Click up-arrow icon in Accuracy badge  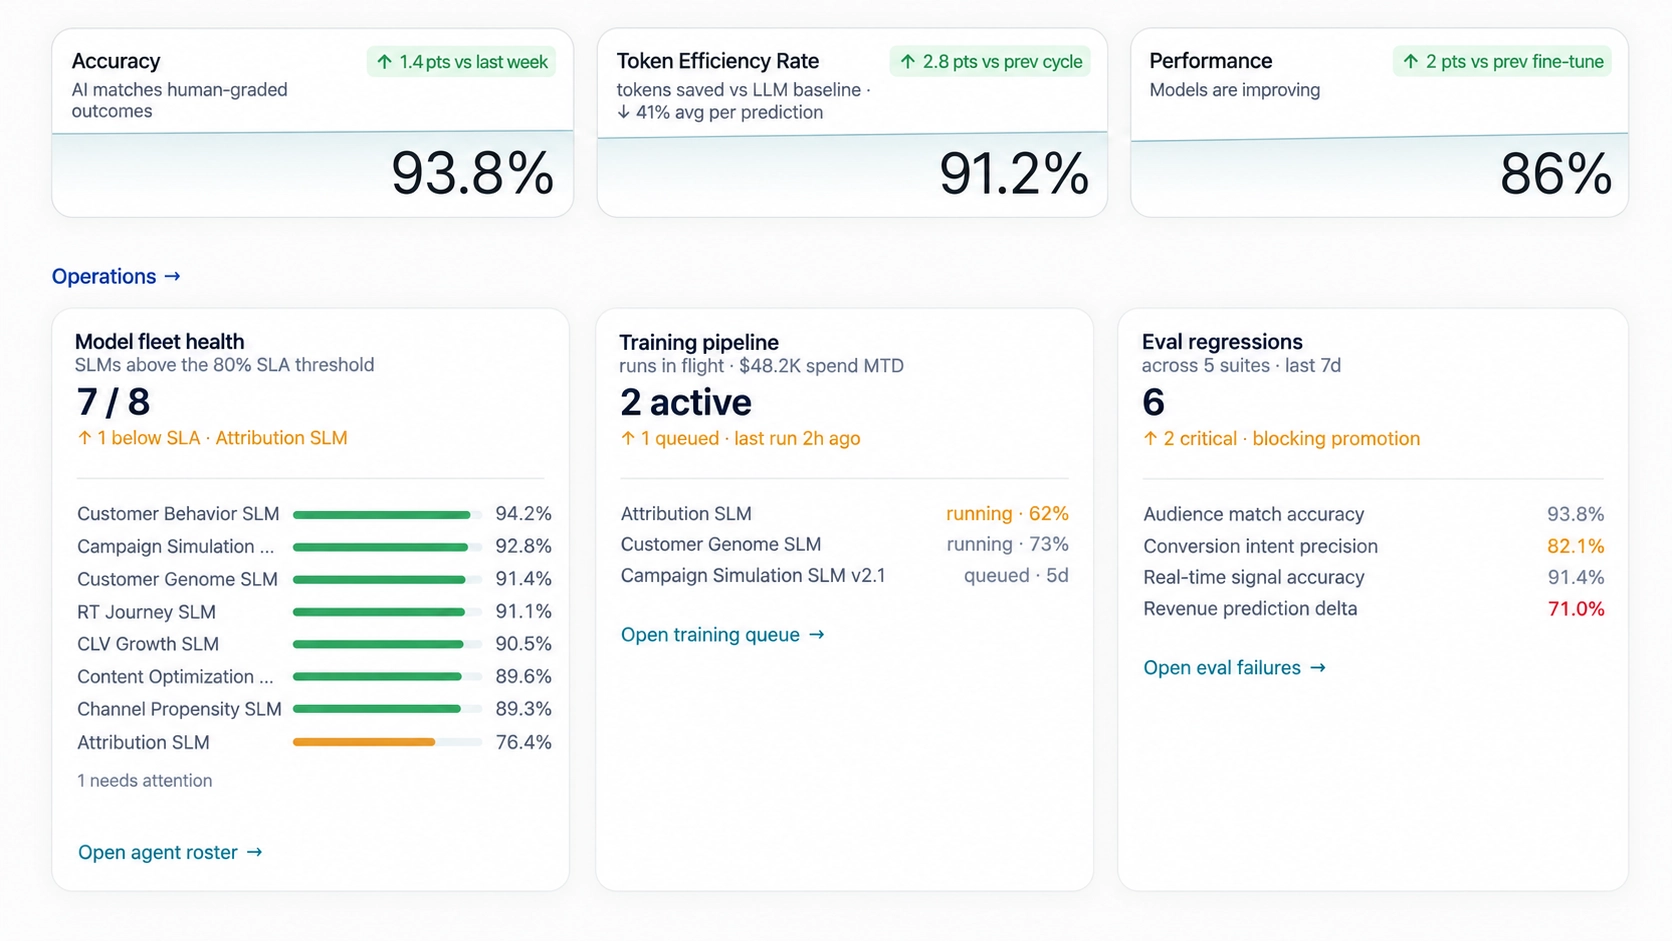(384, 62)
